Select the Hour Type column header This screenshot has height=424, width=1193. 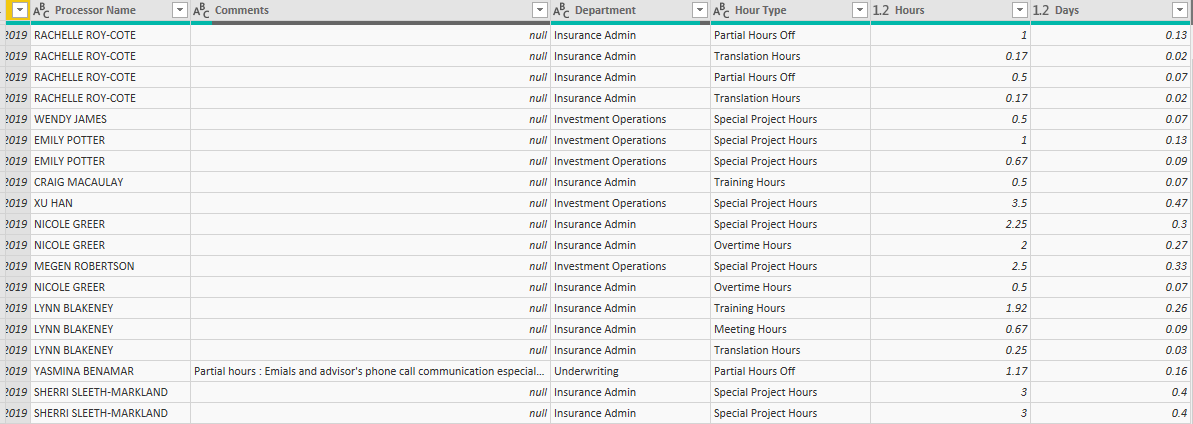790,11
